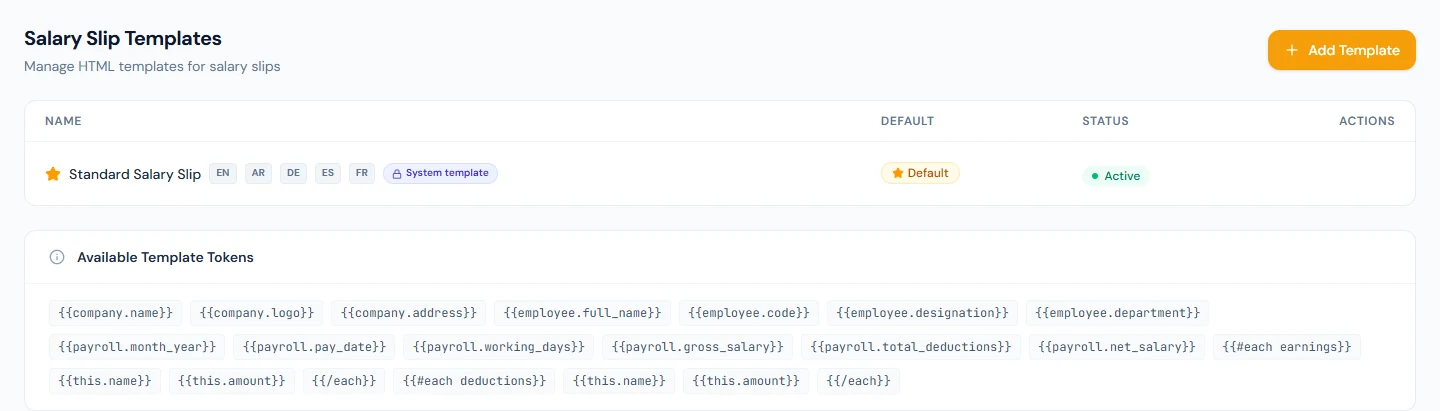Click the System template badge

[440, 173]
